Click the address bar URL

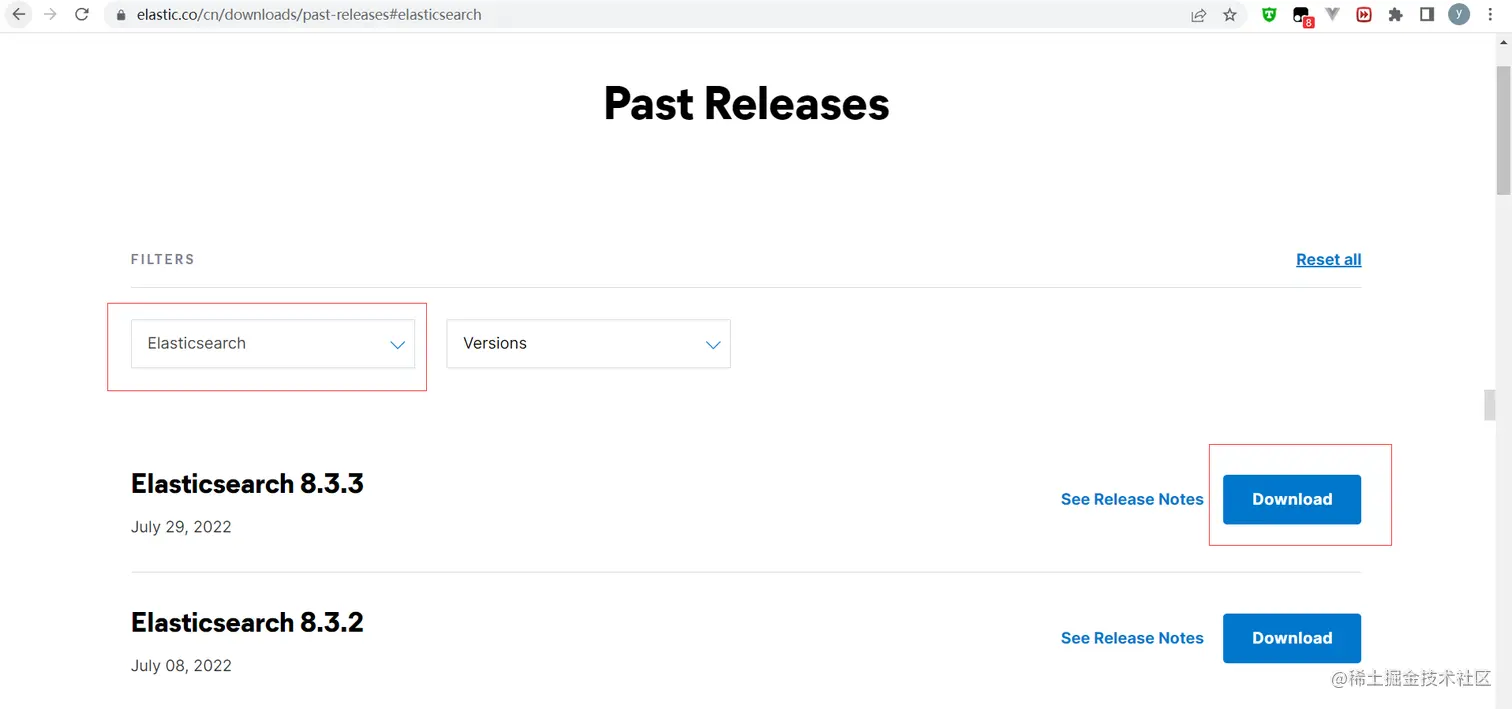click(309, 15)
